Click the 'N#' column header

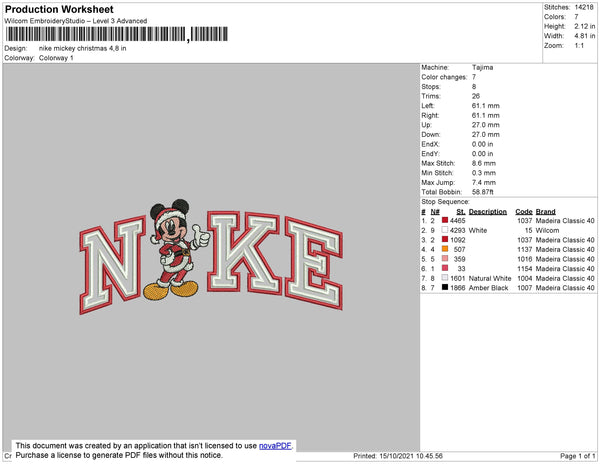(x=435, y=212)
